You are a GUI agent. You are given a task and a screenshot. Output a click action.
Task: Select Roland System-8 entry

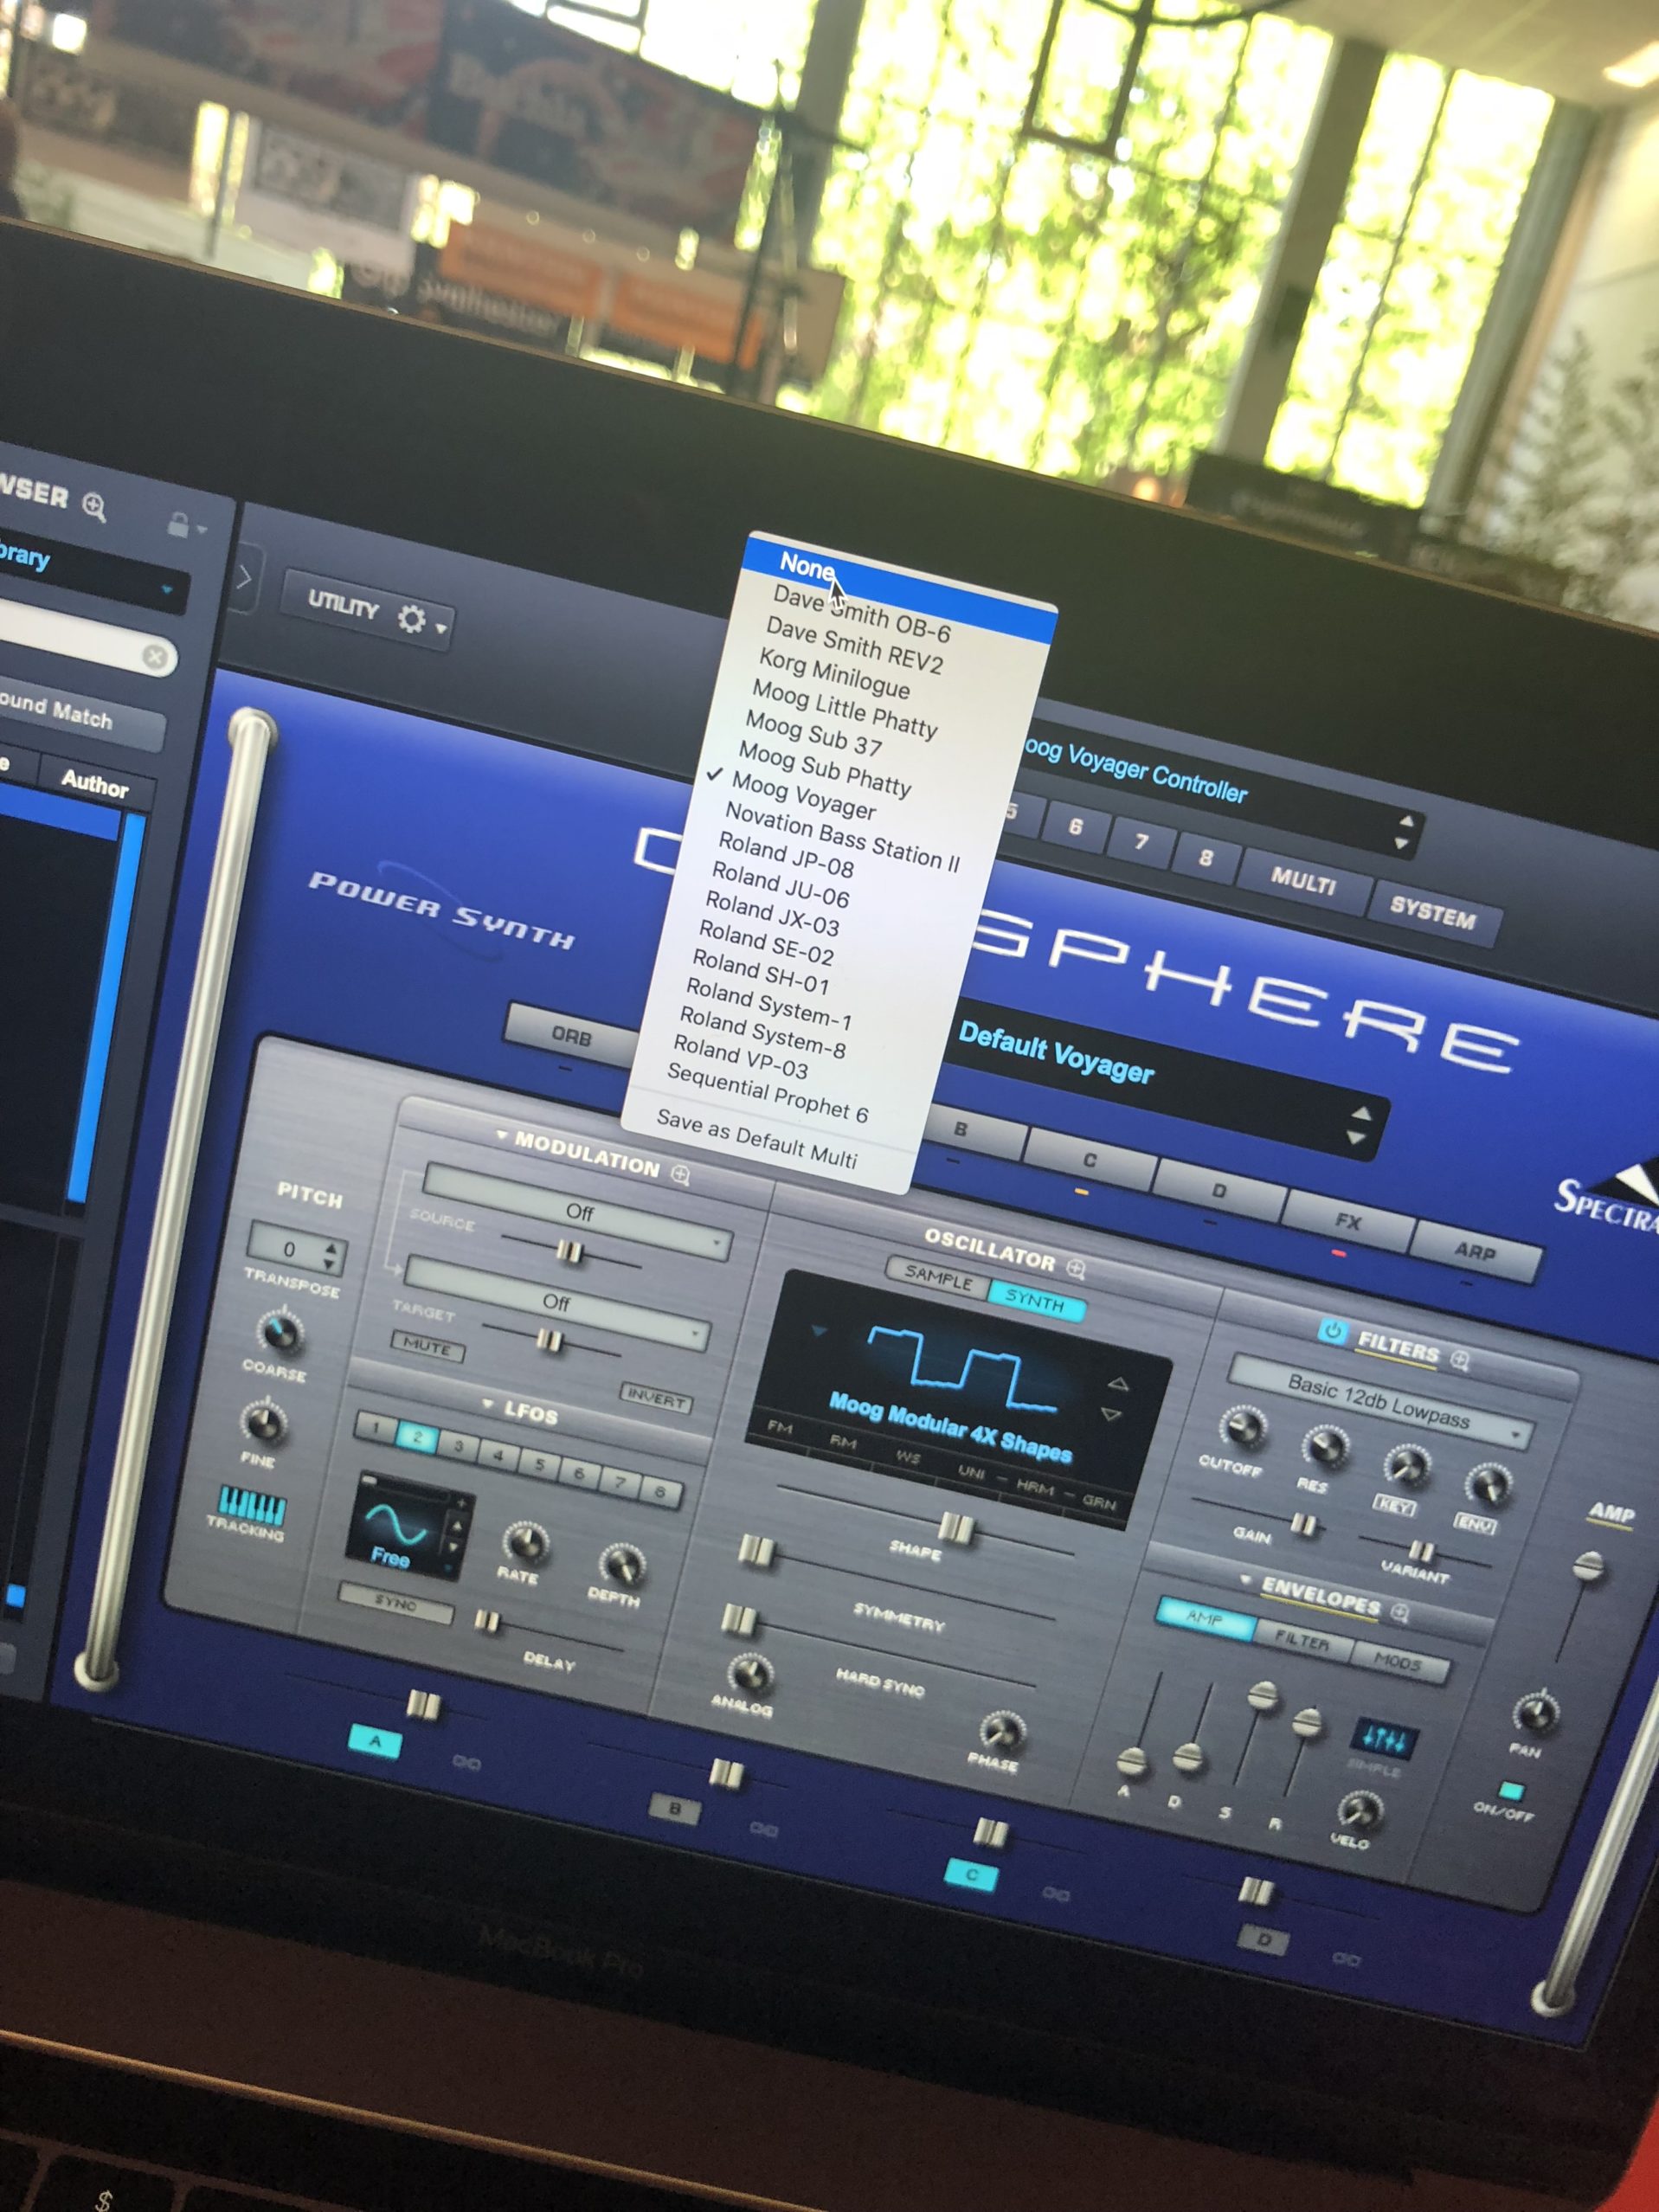[x=762, y=1032]
